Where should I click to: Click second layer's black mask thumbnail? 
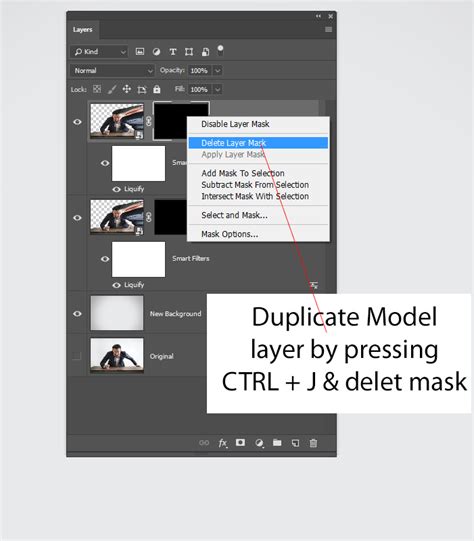click(x=170, y=217)
